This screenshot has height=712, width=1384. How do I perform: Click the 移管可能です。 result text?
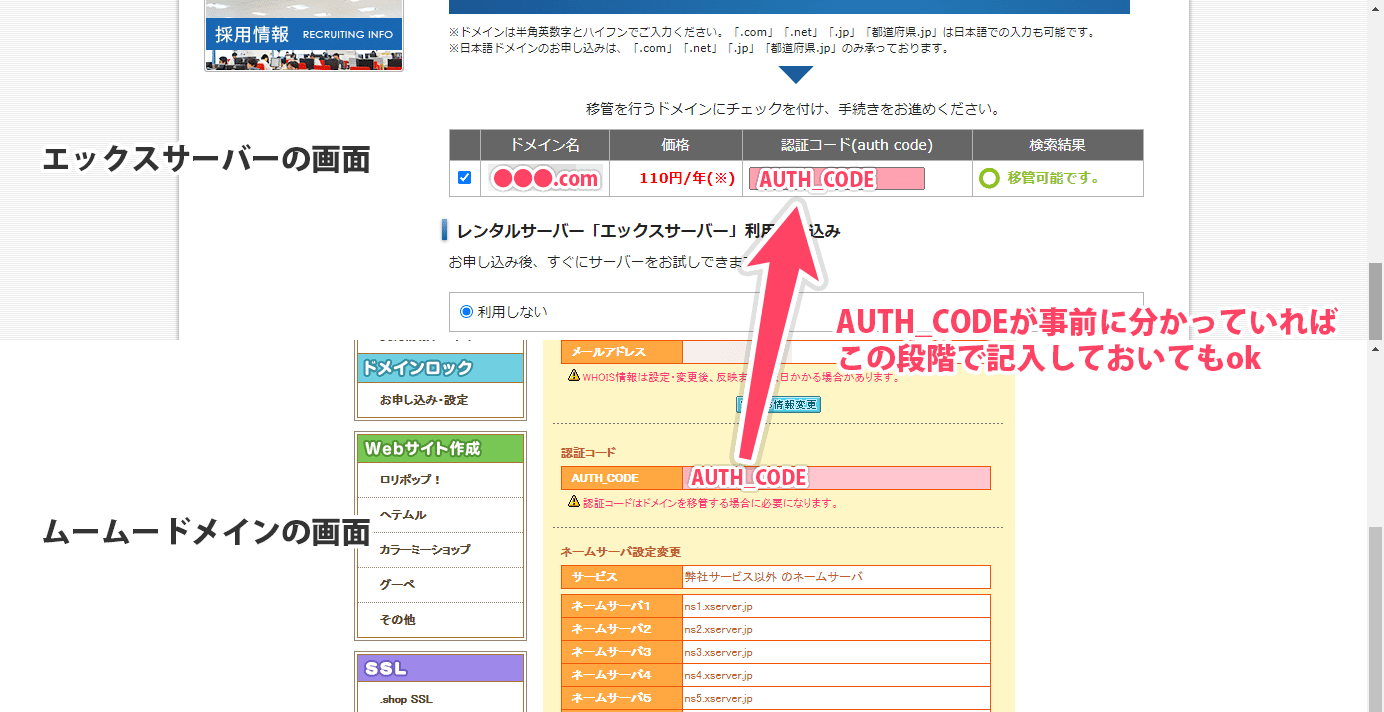click(x=1053, y=179)
